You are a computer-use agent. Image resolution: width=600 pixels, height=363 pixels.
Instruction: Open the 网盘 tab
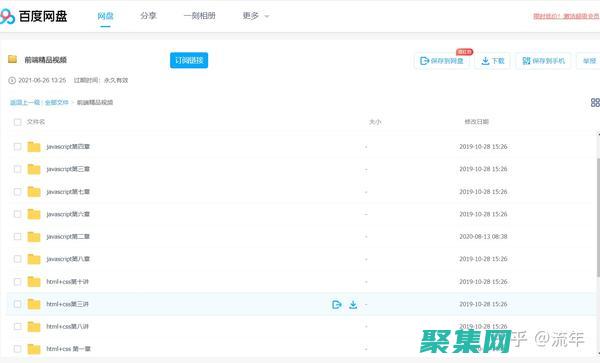click(105, 16)
